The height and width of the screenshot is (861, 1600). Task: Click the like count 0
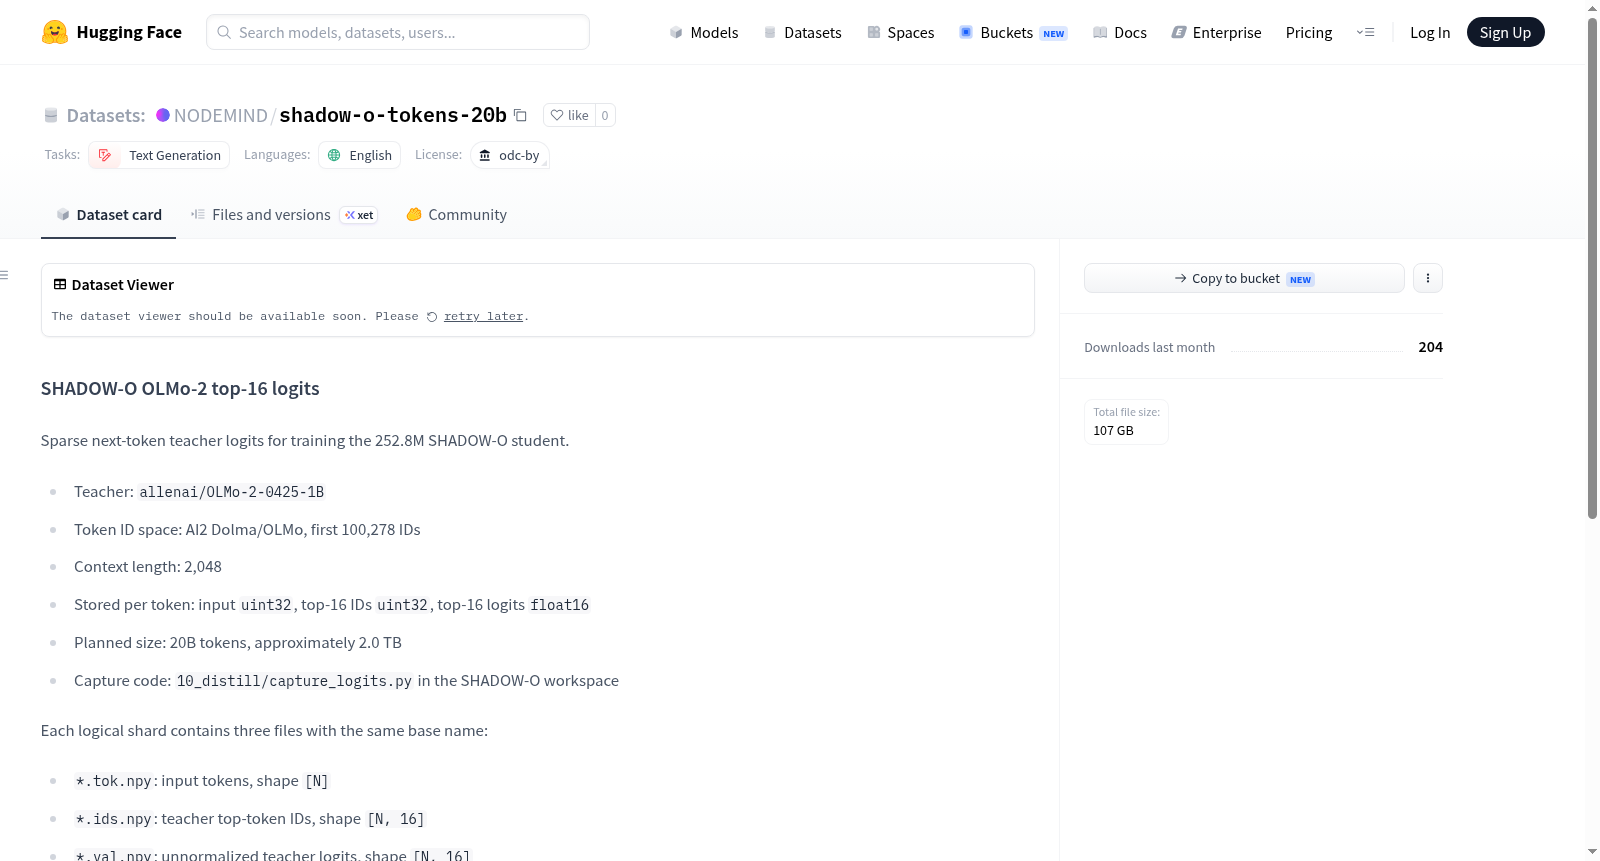coord(605,115)
